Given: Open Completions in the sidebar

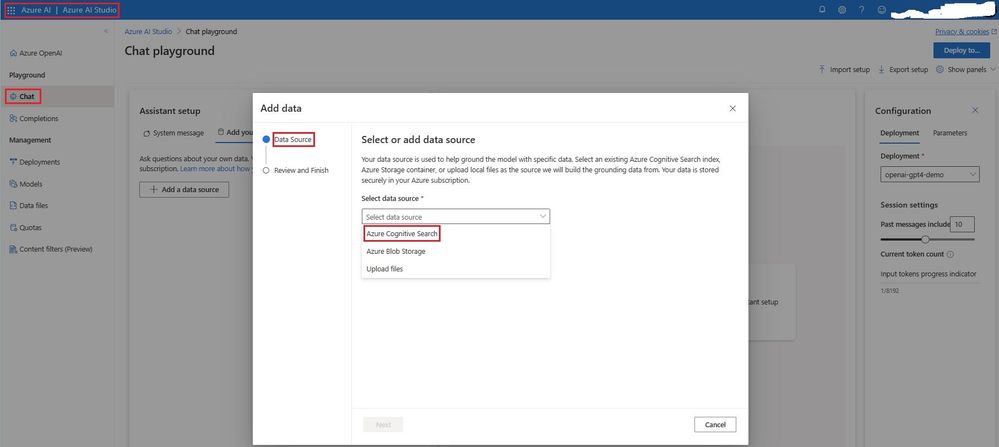Looking at the screenshot, I should tap(34, 118).
